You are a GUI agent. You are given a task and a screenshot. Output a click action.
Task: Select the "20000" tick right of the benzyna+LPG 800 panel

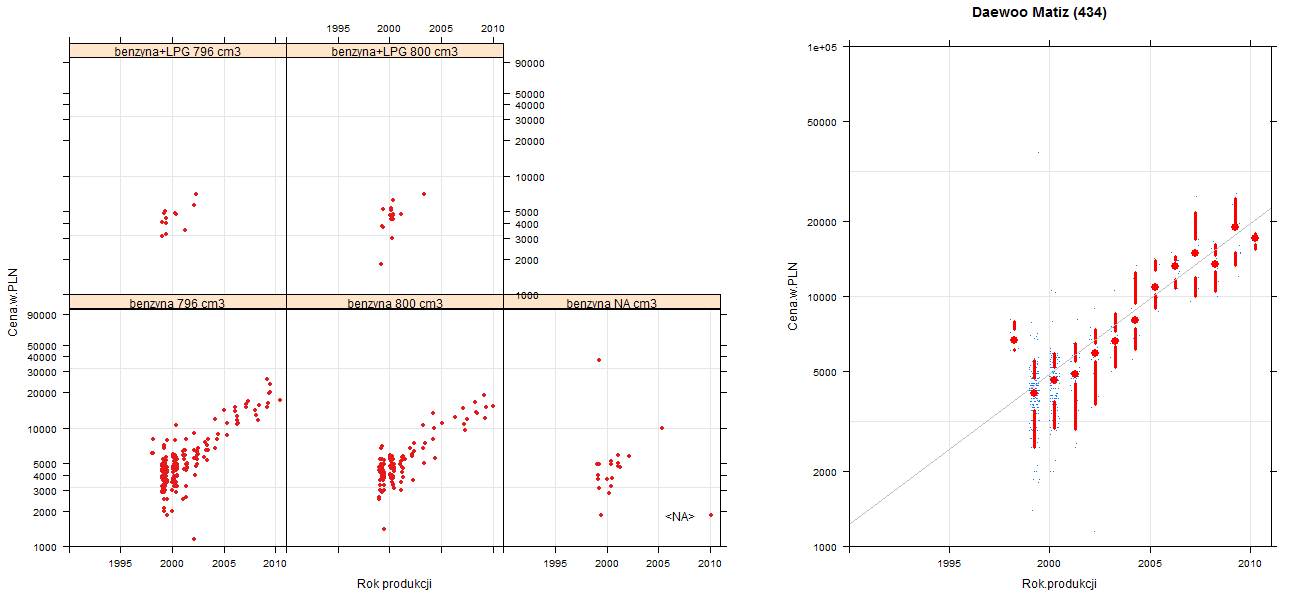(530, 141)
